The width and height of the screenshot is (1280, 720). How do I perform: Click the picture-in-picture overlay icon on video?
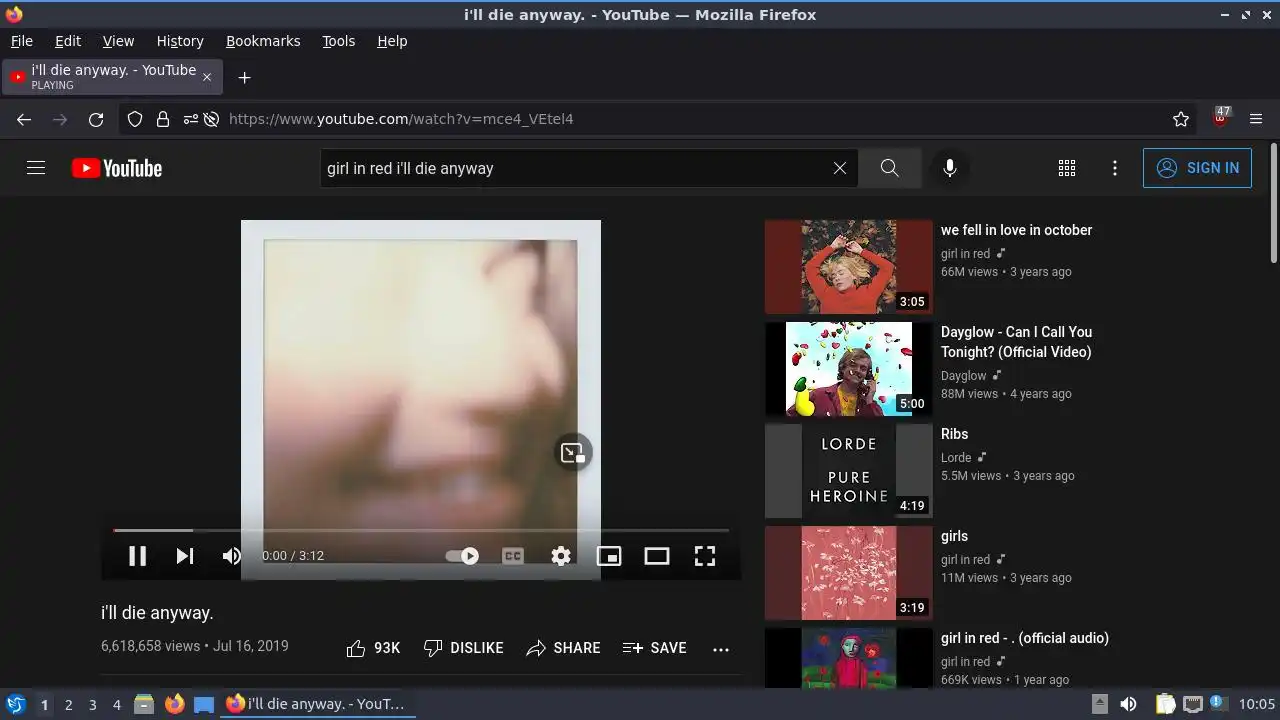click(573, 453)
